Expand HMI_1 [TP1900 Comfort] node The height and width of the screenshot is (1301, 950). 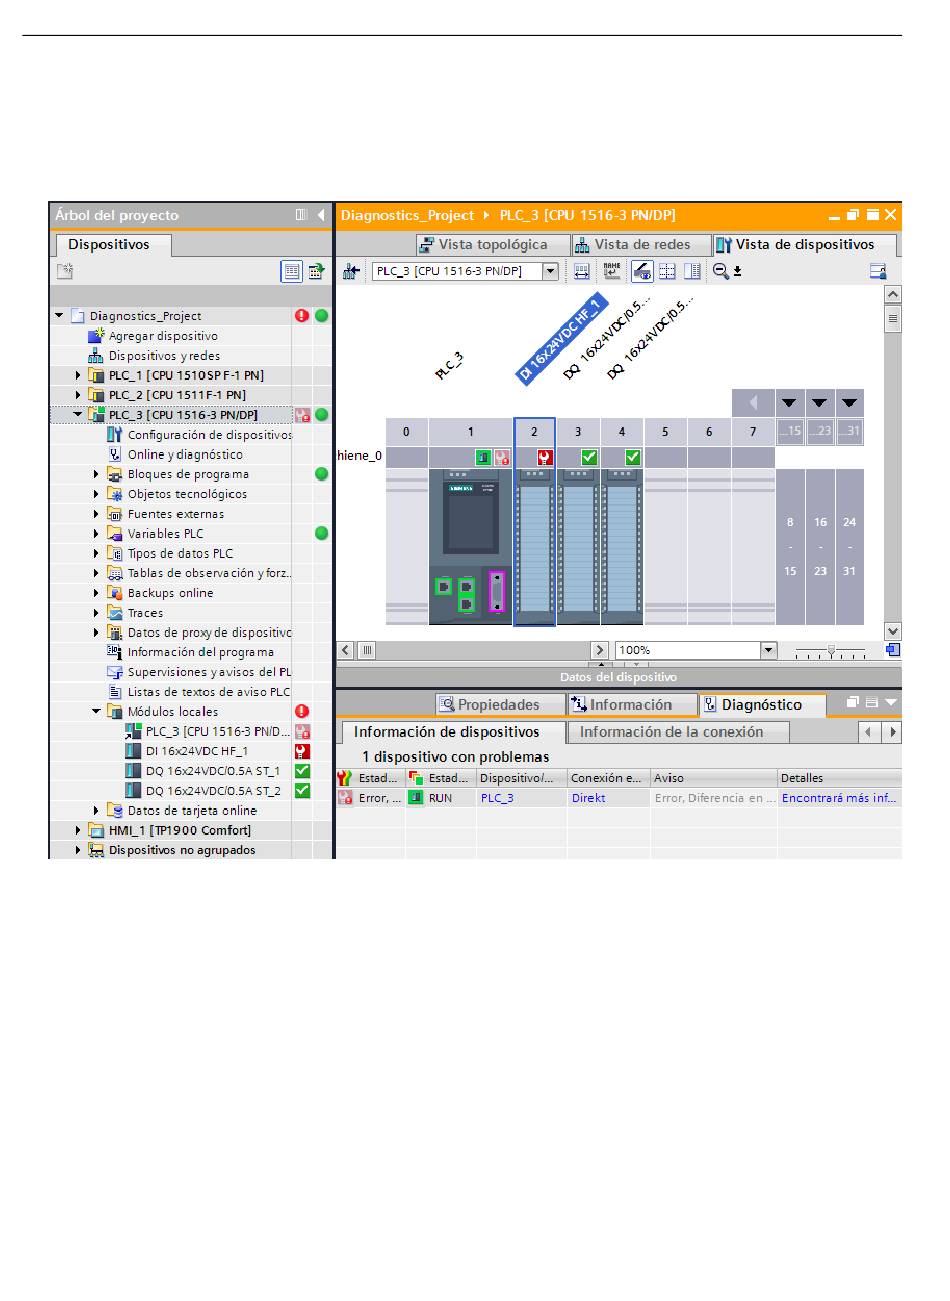78,830
